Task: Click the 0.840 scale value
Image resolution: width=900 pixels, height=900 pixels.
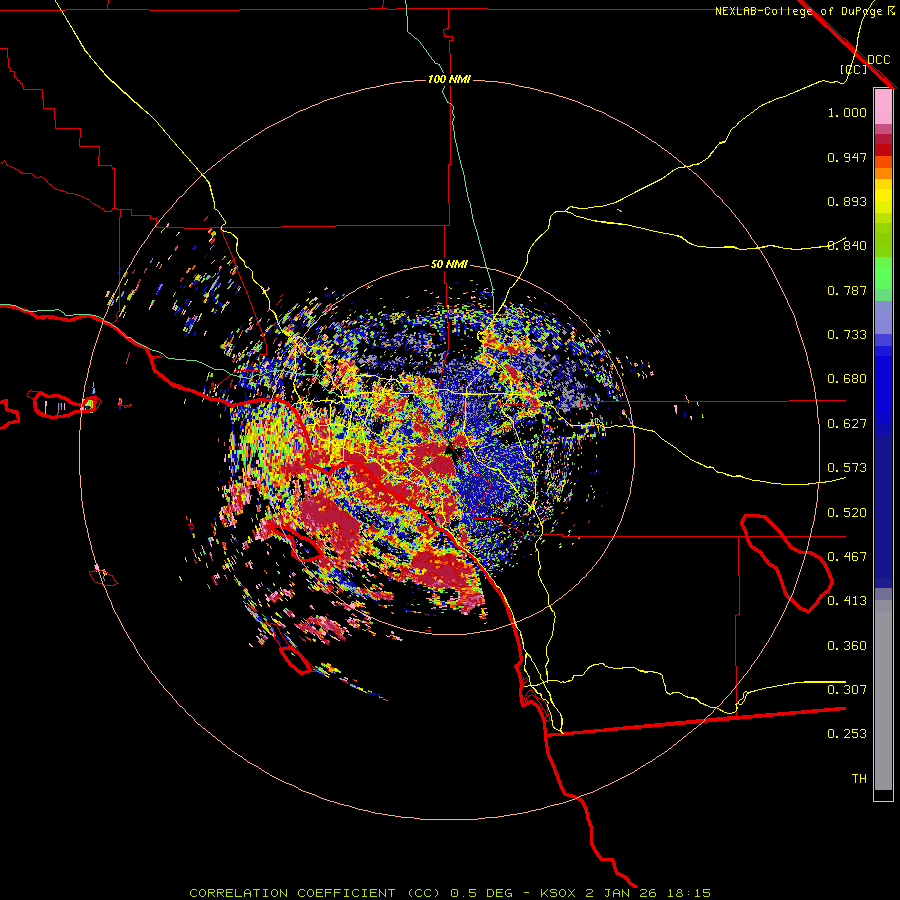Action: [x=847, y=246]
